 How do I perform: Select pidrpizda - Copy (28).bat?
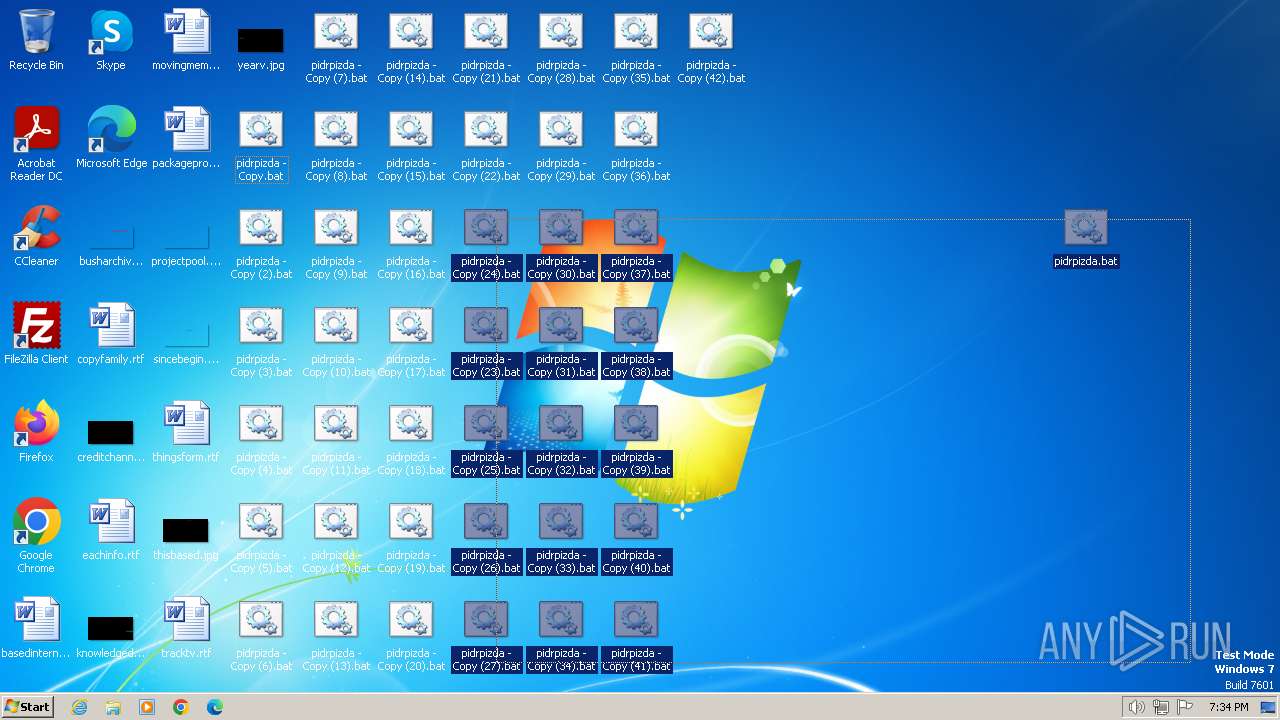561,47
